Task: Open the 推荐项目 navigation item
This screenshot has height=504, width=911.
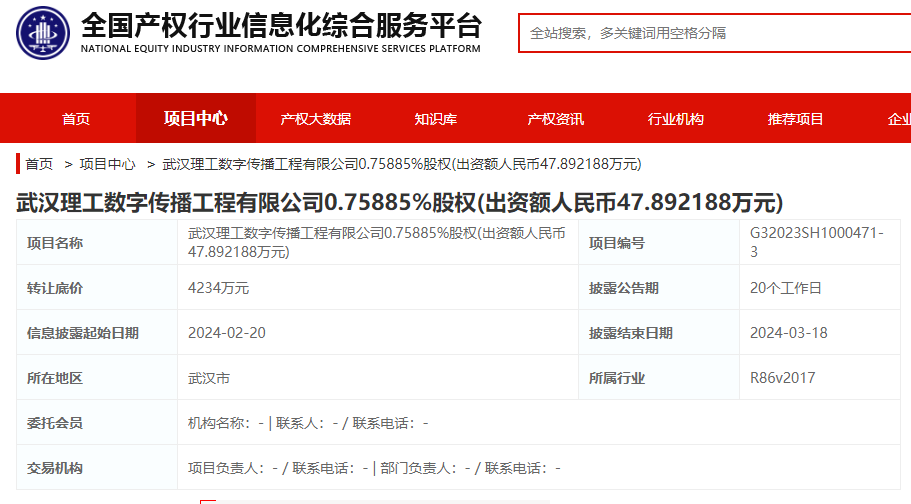Action: [795, 119]
